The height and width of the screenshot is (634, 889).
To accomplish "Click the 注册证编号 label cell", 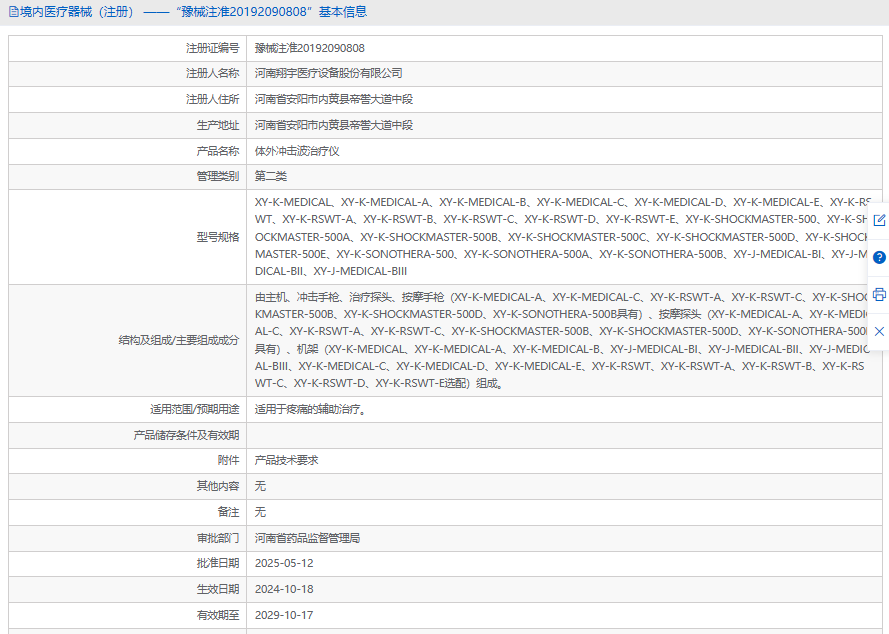I will [x=128, y=48].
